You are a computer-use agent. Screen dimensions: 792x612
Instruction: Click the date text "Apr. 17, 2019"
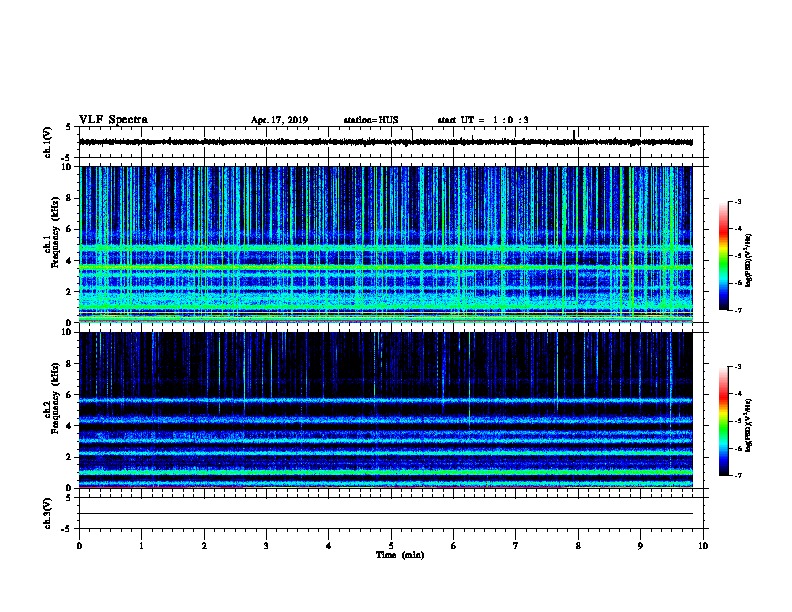point(279,120)
